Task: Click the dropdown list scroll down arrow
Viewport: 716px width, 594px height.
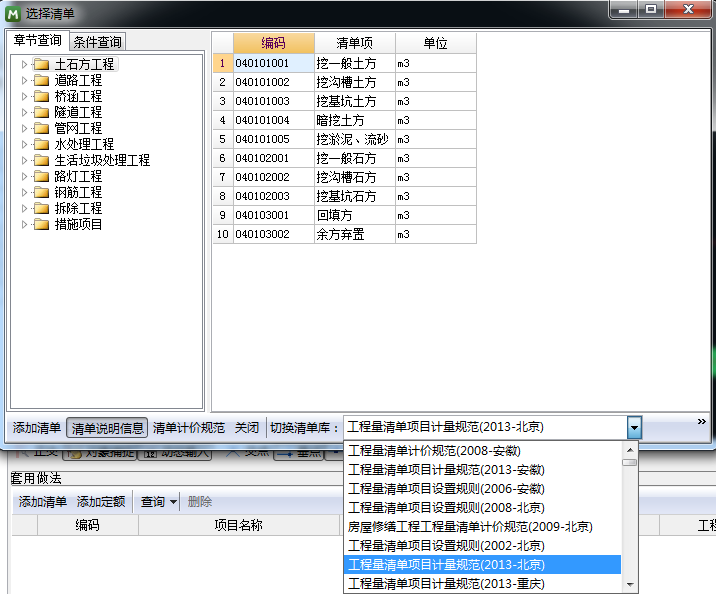Action: [630, 584]
